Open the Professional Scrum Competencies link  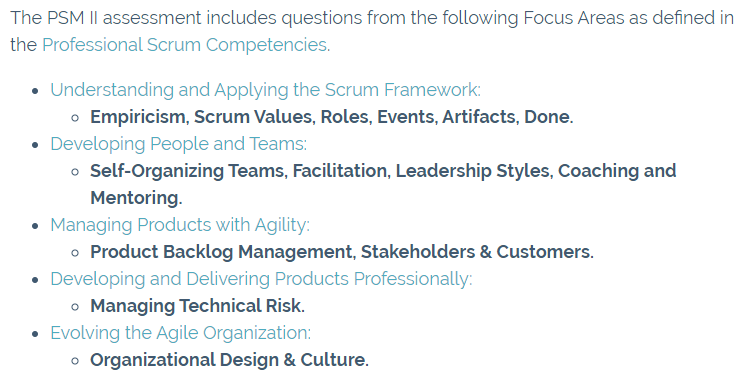coord(186,45)
